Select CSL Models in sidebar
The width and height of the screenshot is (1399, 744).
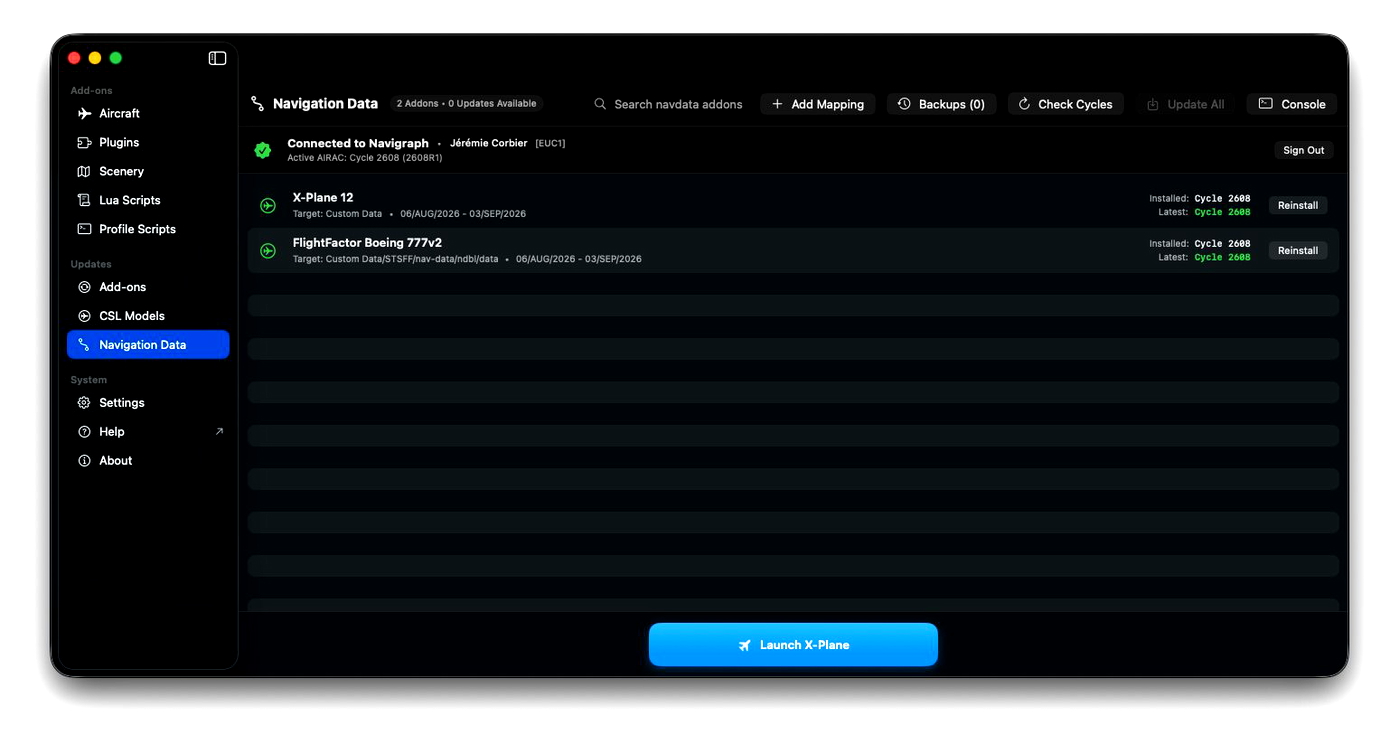click(x=148, y=316)
